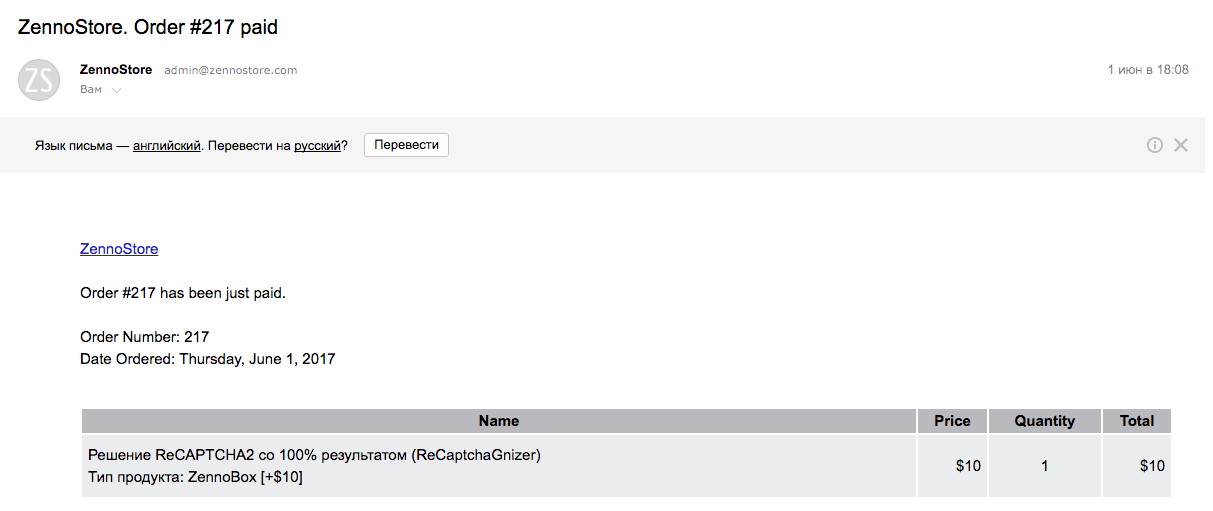Open the ZennoStore link in email body
1213x511 pixels.
click(119, 249)
